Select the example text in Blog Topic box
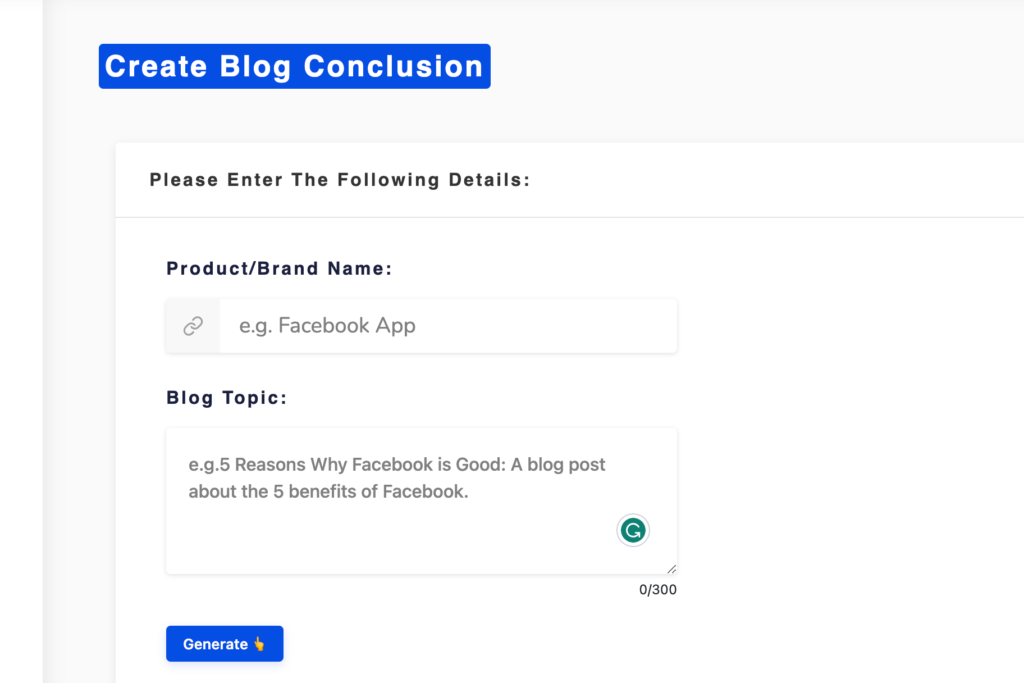Viewport: 1024px width, 683px height. 397,477
